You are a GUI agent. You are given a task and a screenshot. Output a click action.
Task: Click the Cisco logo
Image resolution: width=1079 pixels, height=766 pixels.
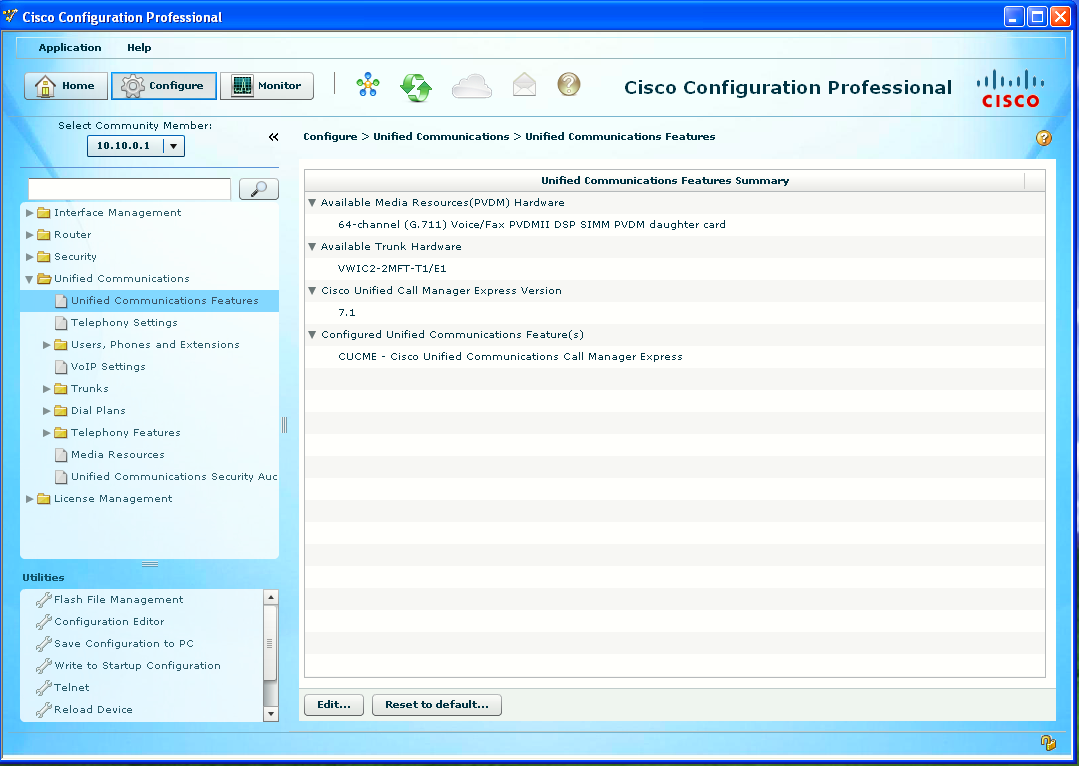coord(1009,88)
